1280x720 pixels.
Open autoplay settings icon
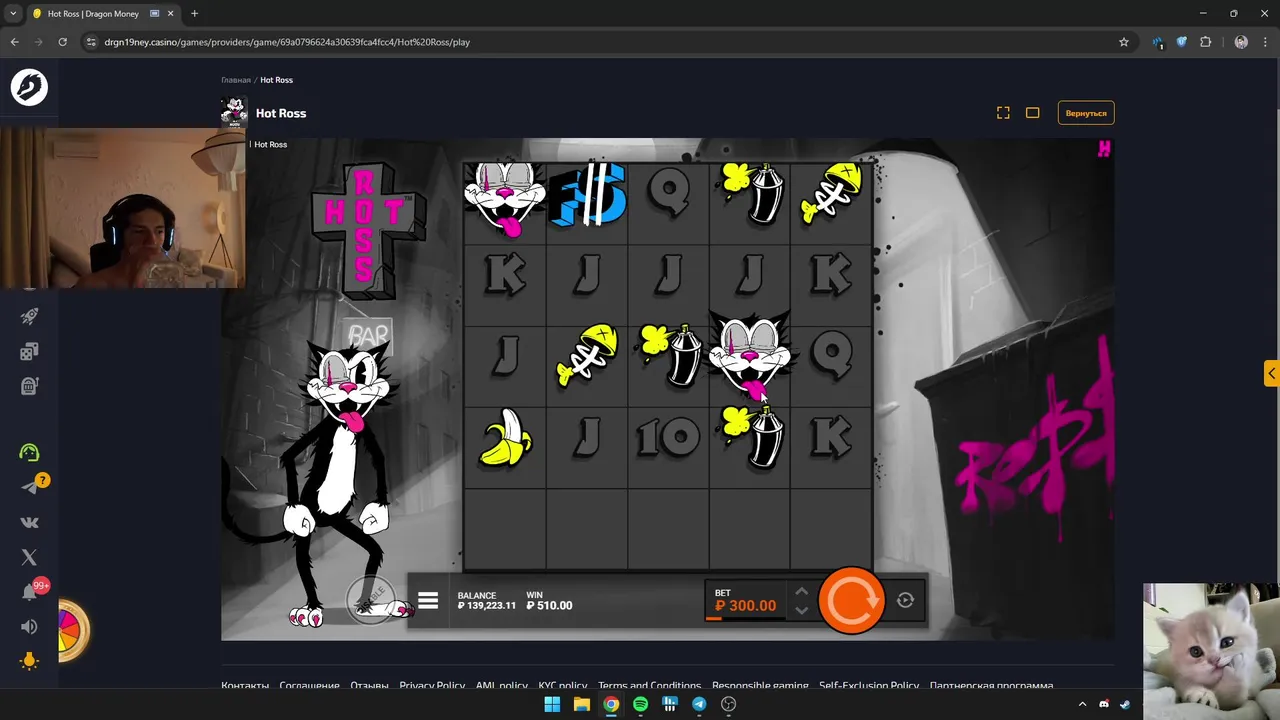coord(905,600)
